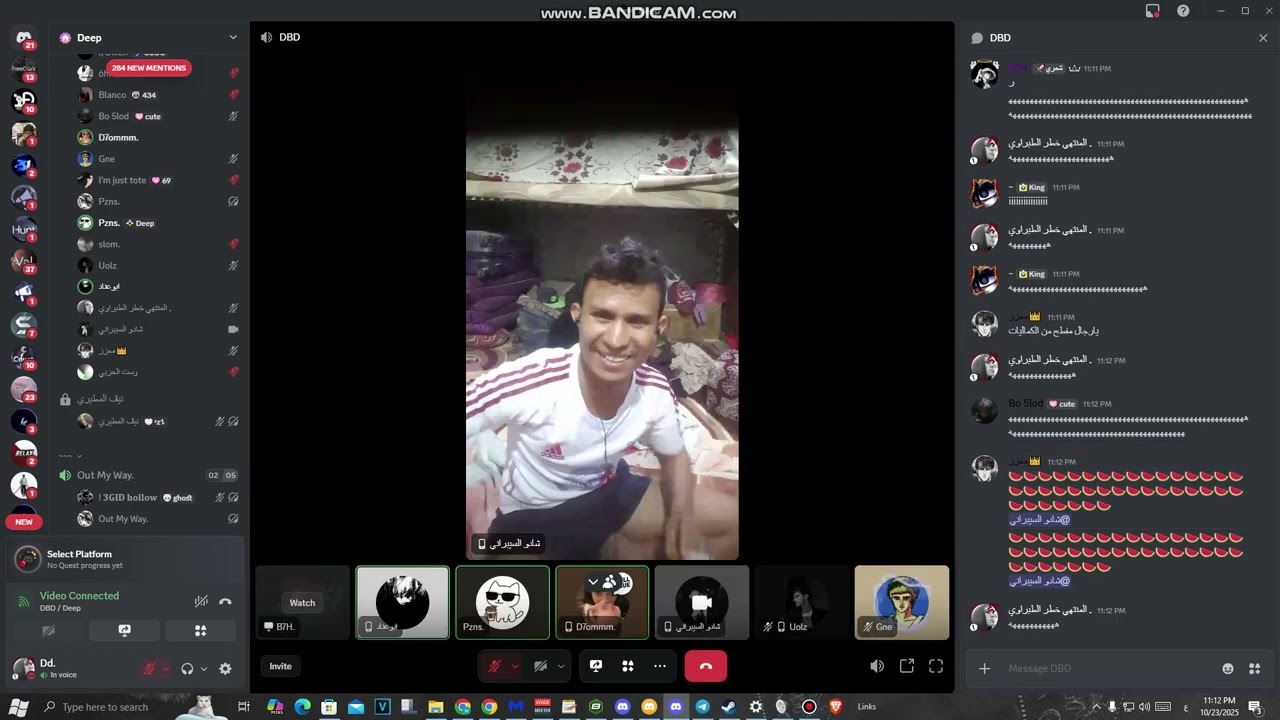The width and height of the screenshot is (1280, 720).
Task: Disconnect via sidebar Video Connected hang-up icon
Action: pyautogui.click(x=225, y=601)
